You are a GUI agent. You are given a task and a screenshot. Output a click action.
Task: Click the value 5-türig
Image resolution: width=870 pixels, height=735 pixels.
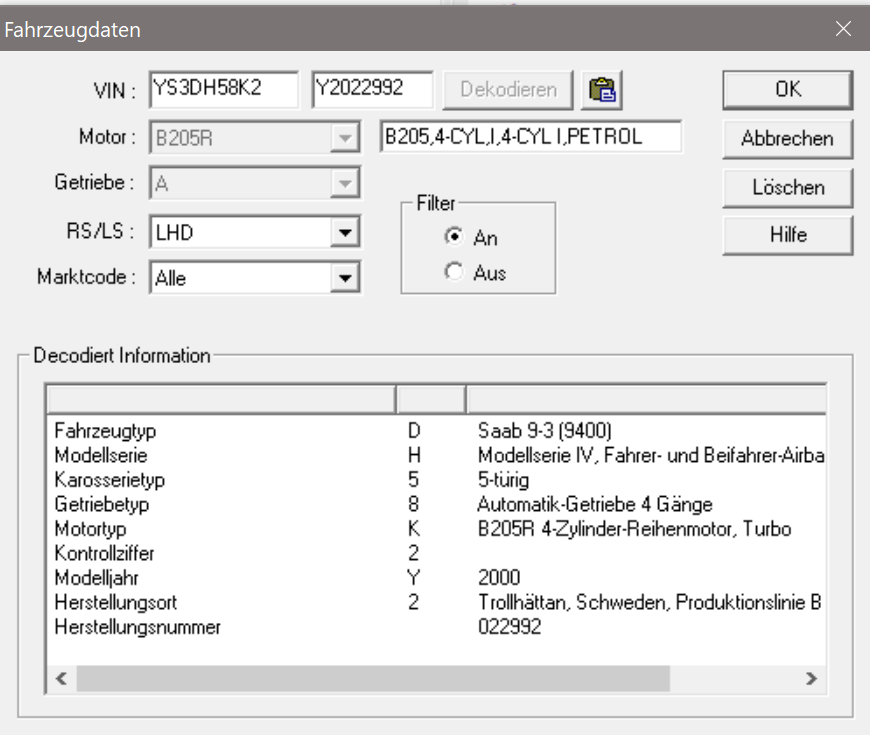503,480
